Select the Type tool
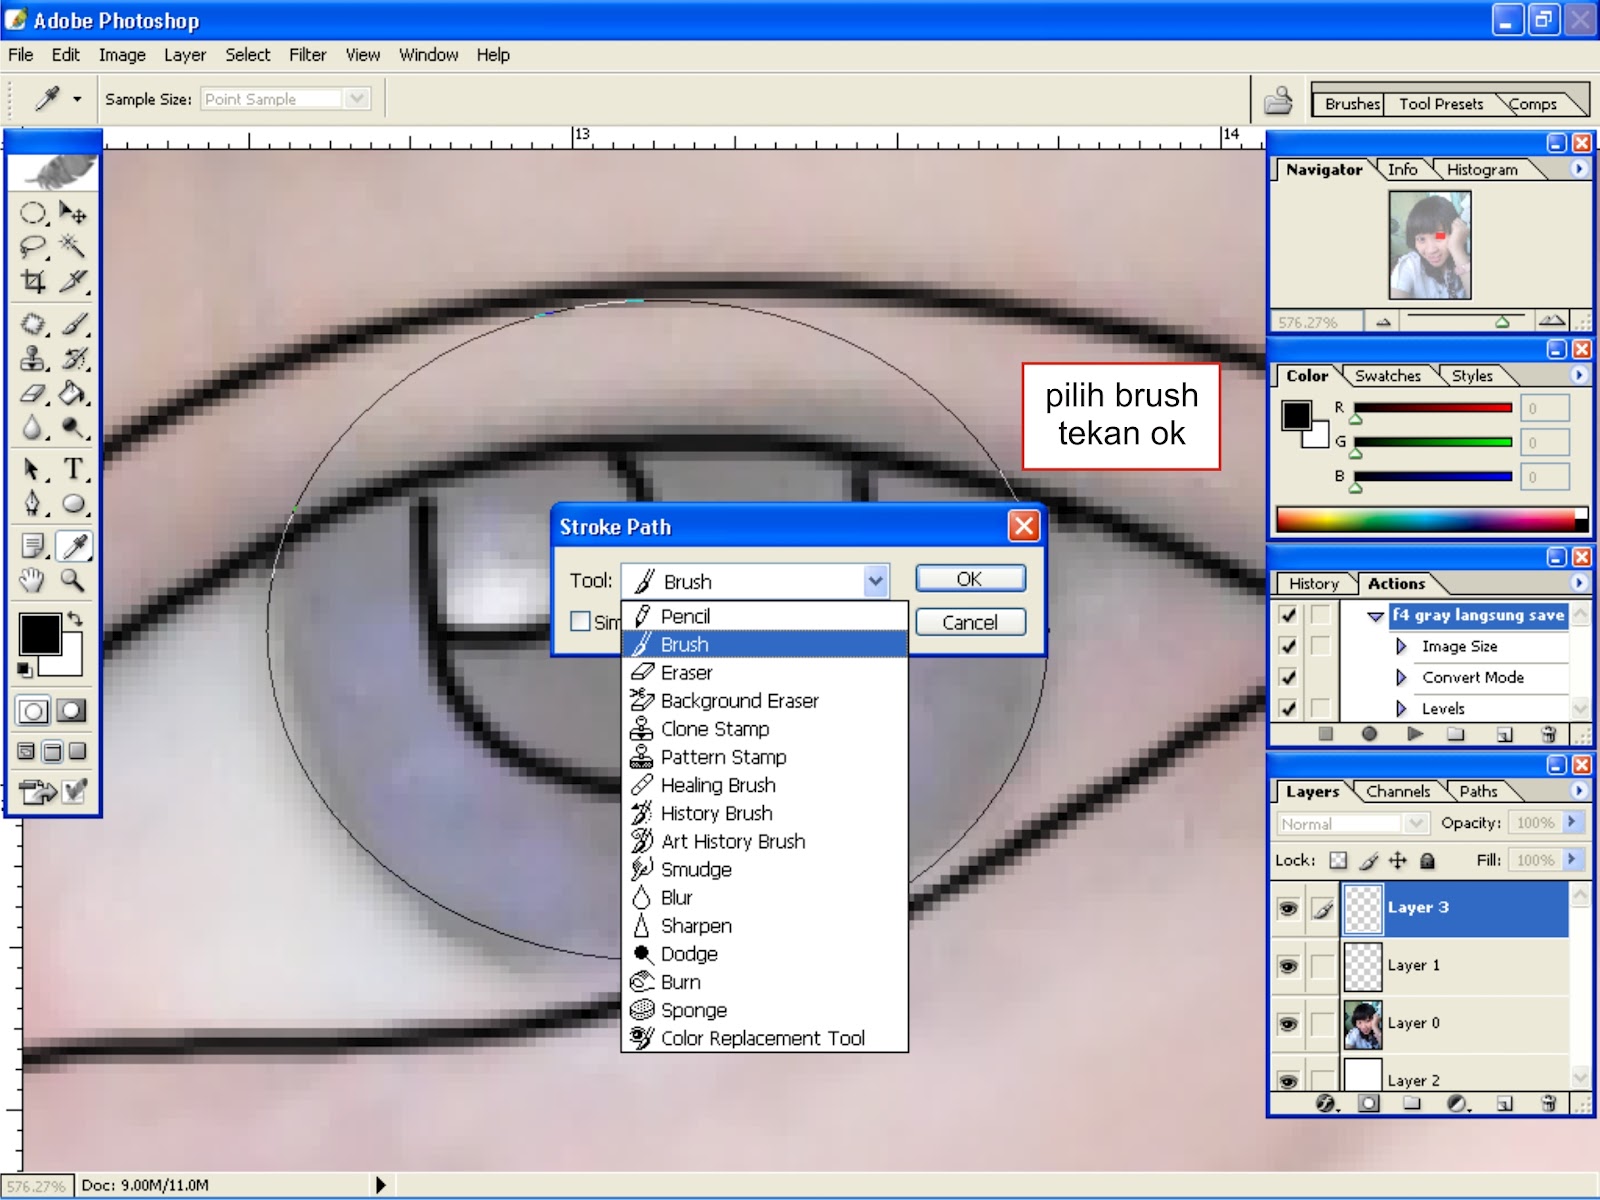 pos(72,469)
